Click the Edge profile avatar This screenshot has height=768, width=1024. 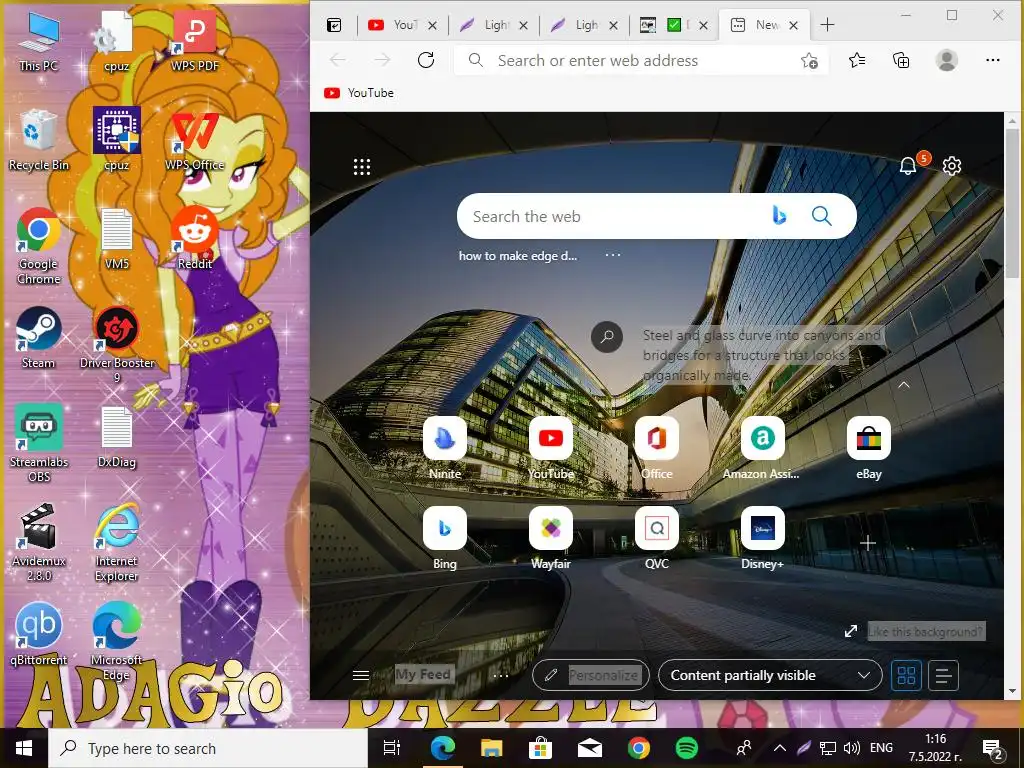click(x=946, y=60)
